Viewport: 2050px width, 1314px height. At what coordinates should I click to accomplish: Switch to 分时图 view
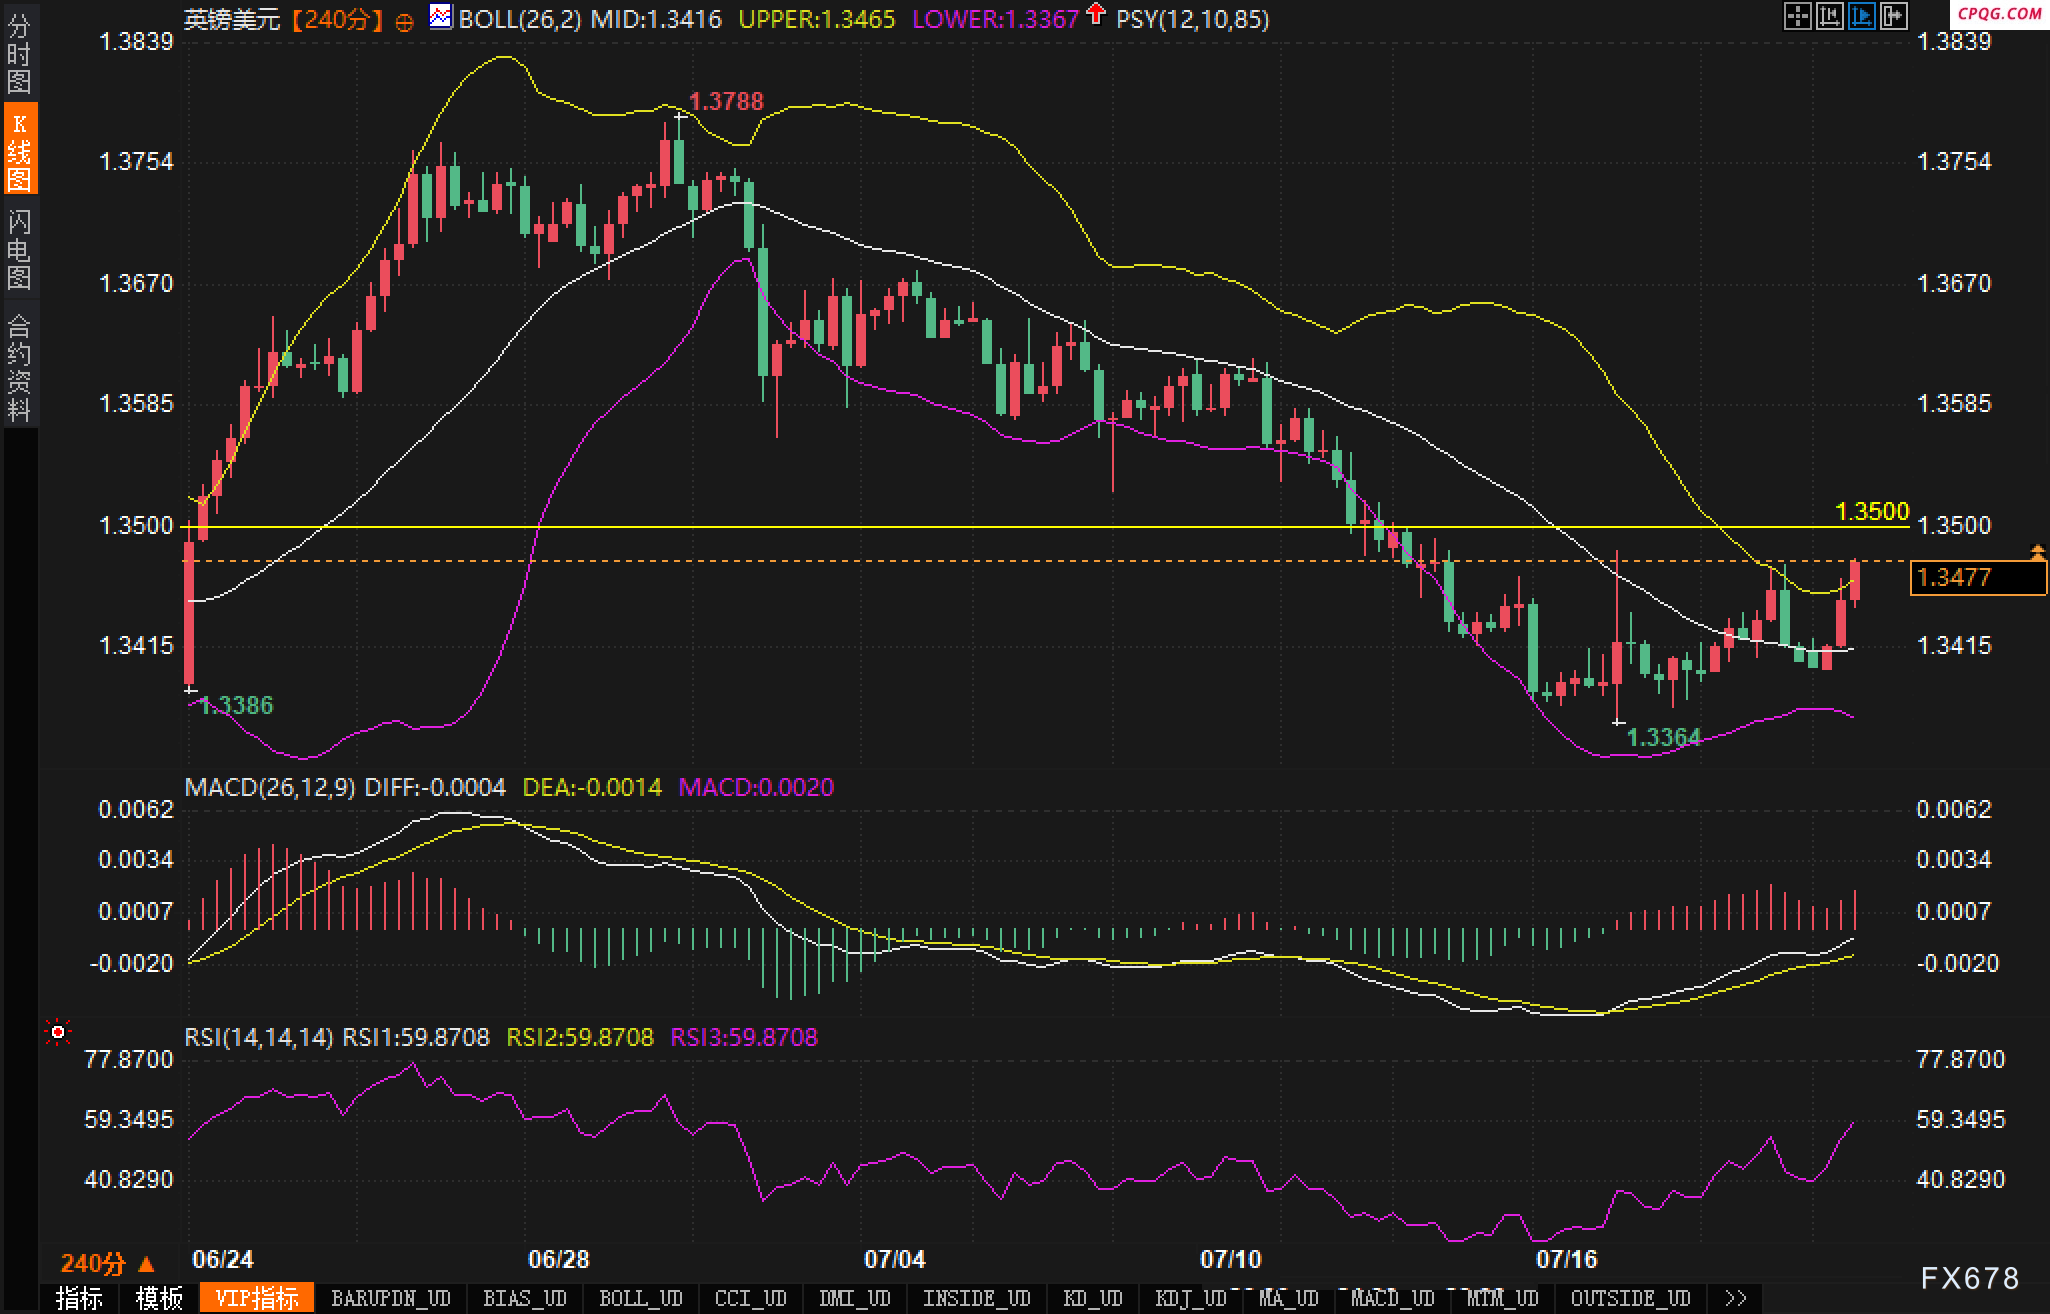coord(19,54)
